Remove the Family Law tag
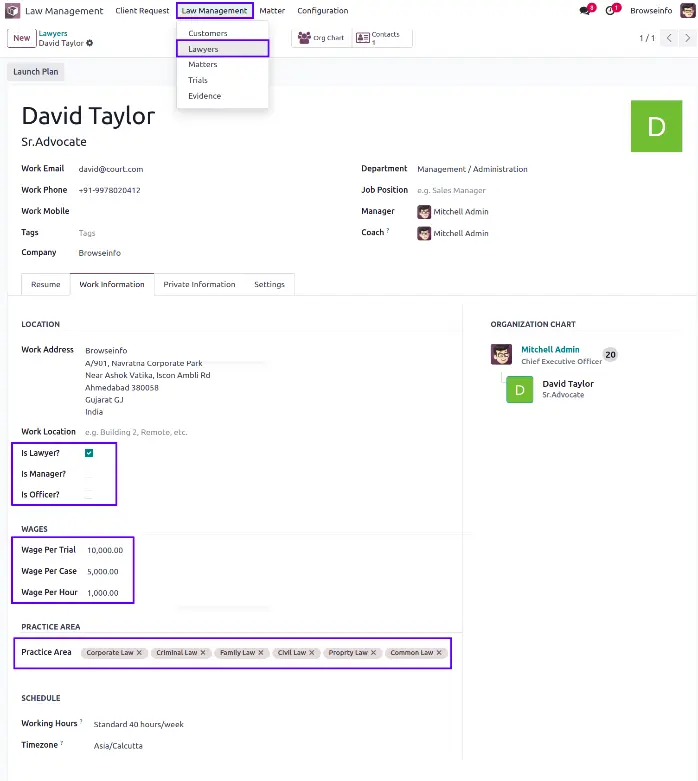This screenshot has width=698, height=781. [261, 652]
